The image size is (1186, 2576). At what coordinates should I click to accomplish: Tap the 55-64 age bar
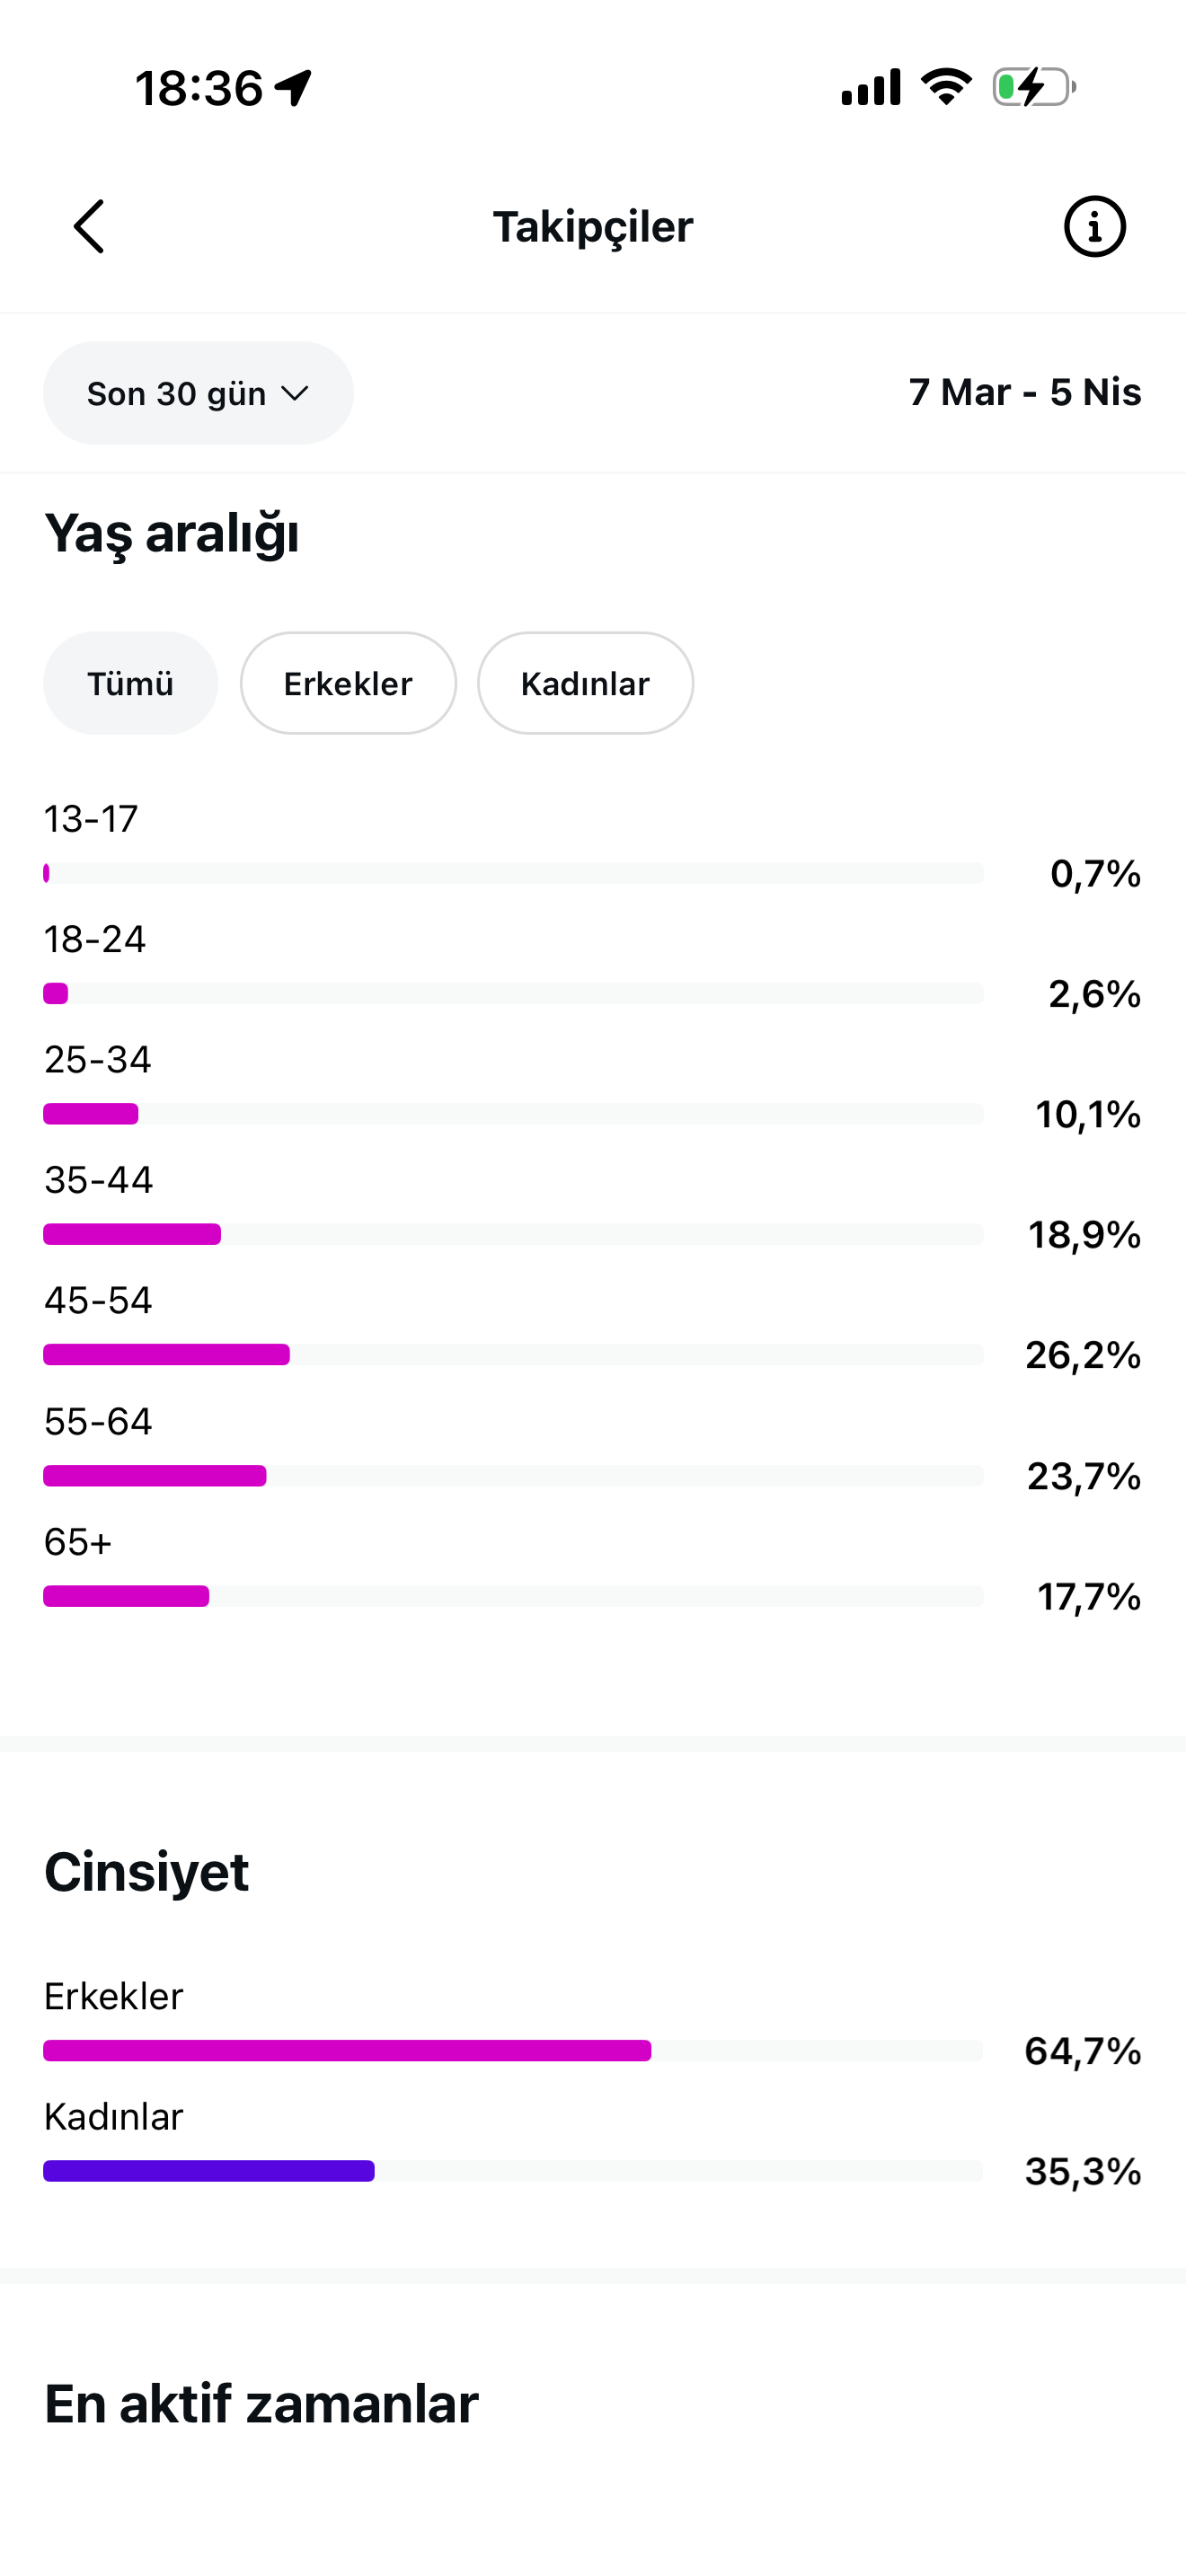pyautogui.click(x=513, y=1476)
